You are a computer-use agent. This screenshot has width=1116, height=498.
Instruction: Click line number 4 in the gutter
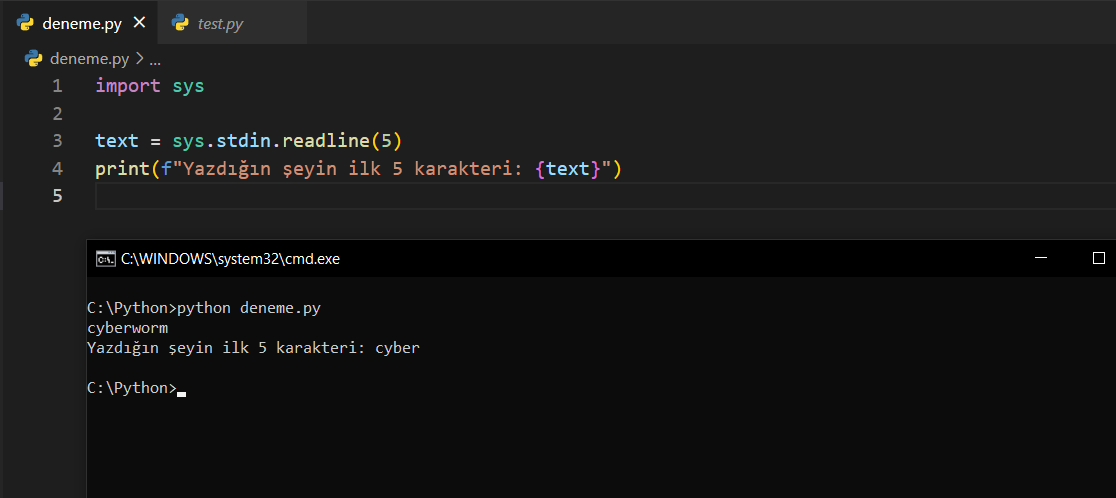[x=57, y=168]
